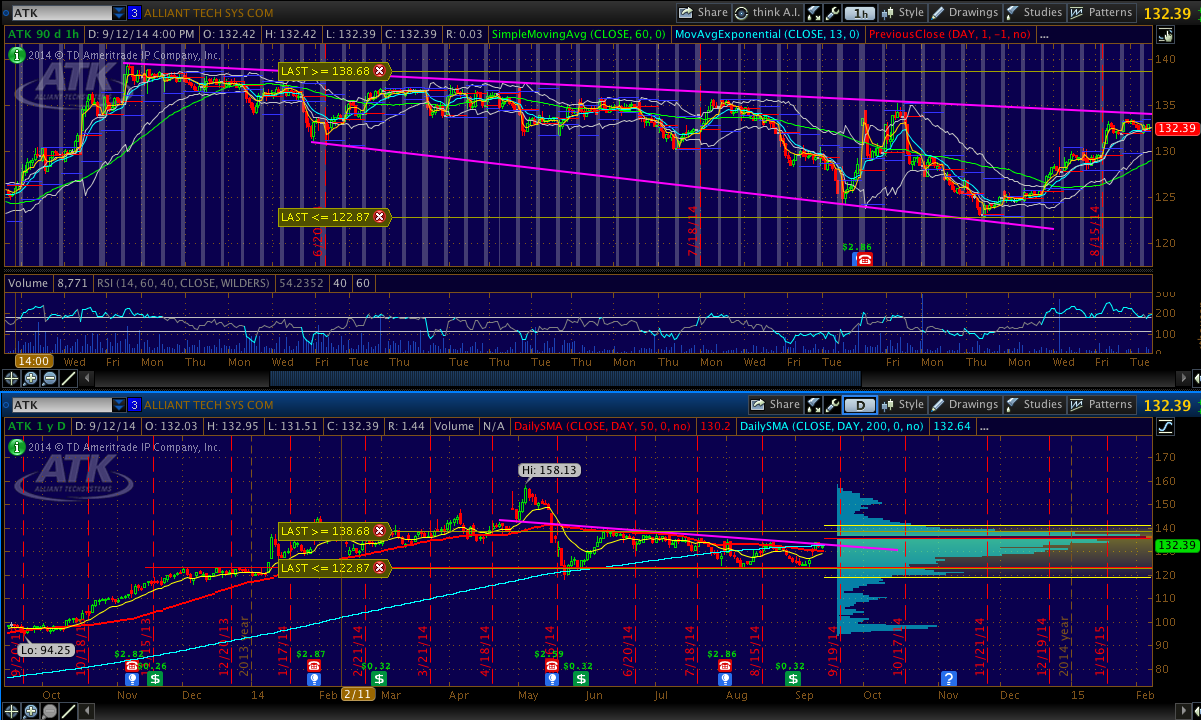
Task: Toggle the lower chart scale mode icon
Action: click(1165, 427)
